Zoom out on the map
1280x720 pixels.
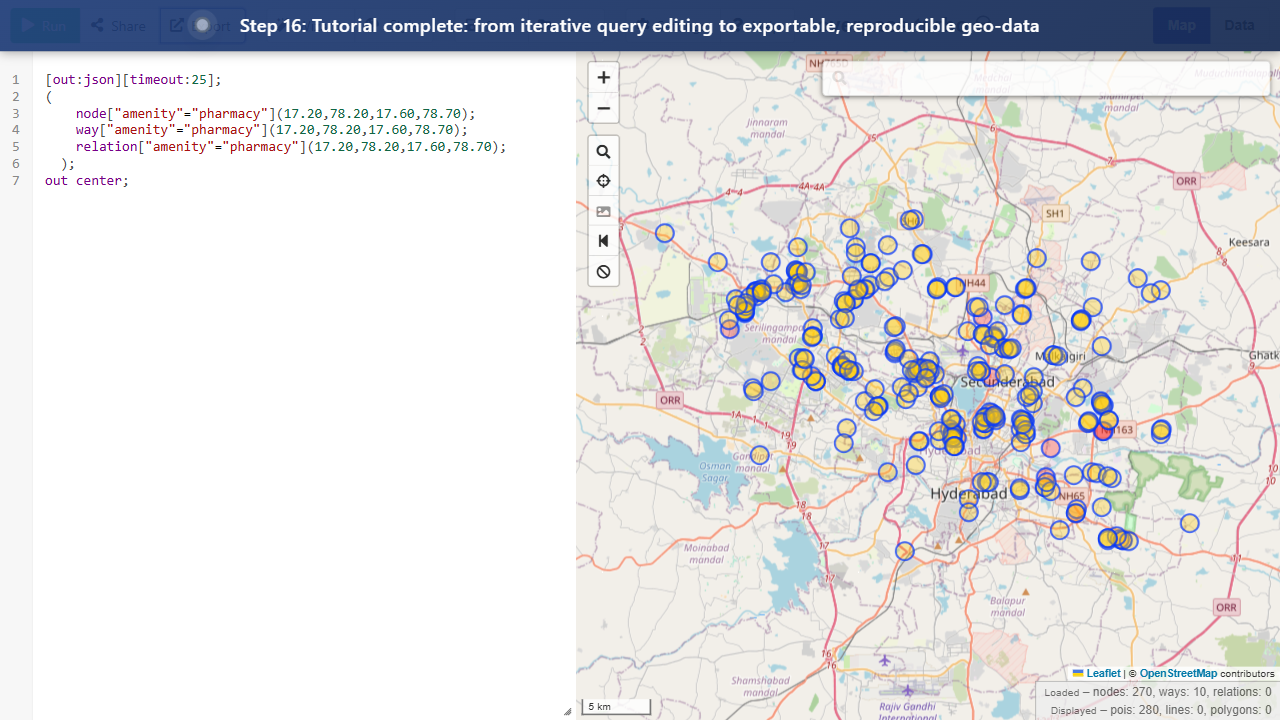click(603, 108)
